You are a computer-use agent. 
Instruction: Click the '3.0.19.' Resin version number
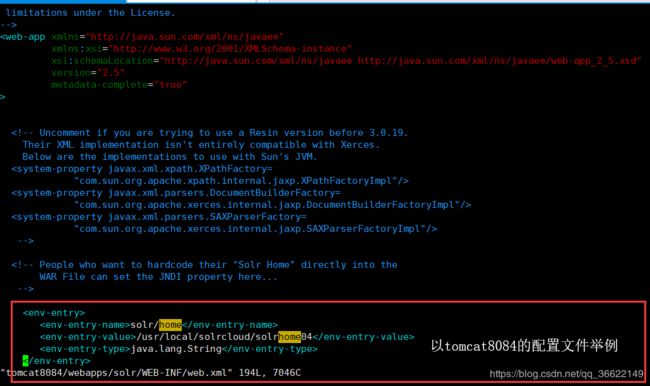coord(388,133)
